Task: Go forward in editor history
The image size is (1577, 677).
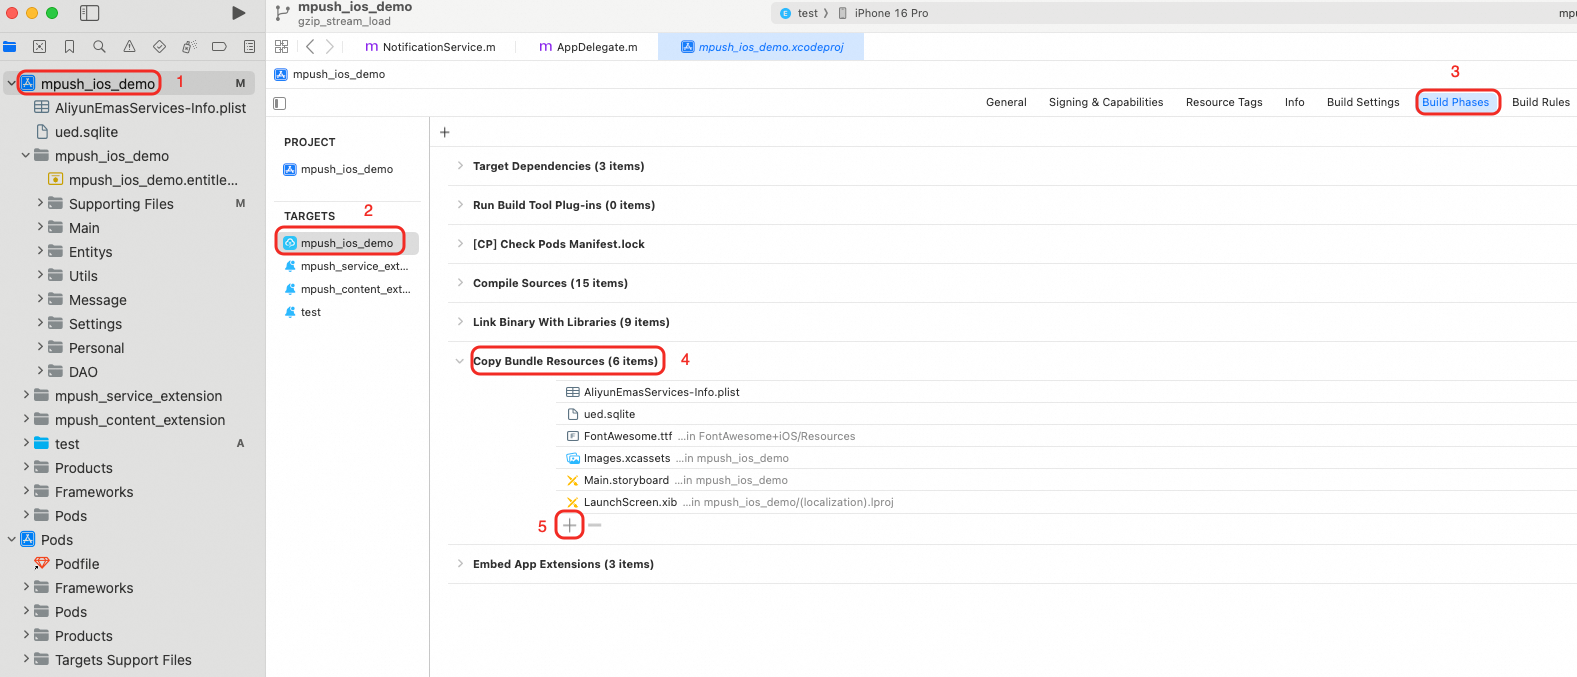Action: pyautogui.click(x=330, y=47)
